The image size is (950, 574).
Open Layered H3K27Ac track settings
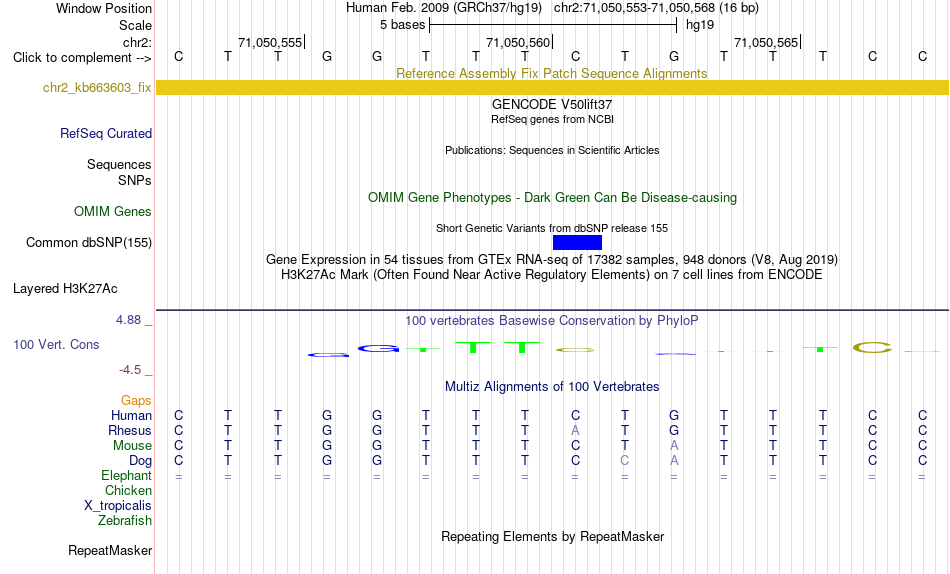coord(65,289)
